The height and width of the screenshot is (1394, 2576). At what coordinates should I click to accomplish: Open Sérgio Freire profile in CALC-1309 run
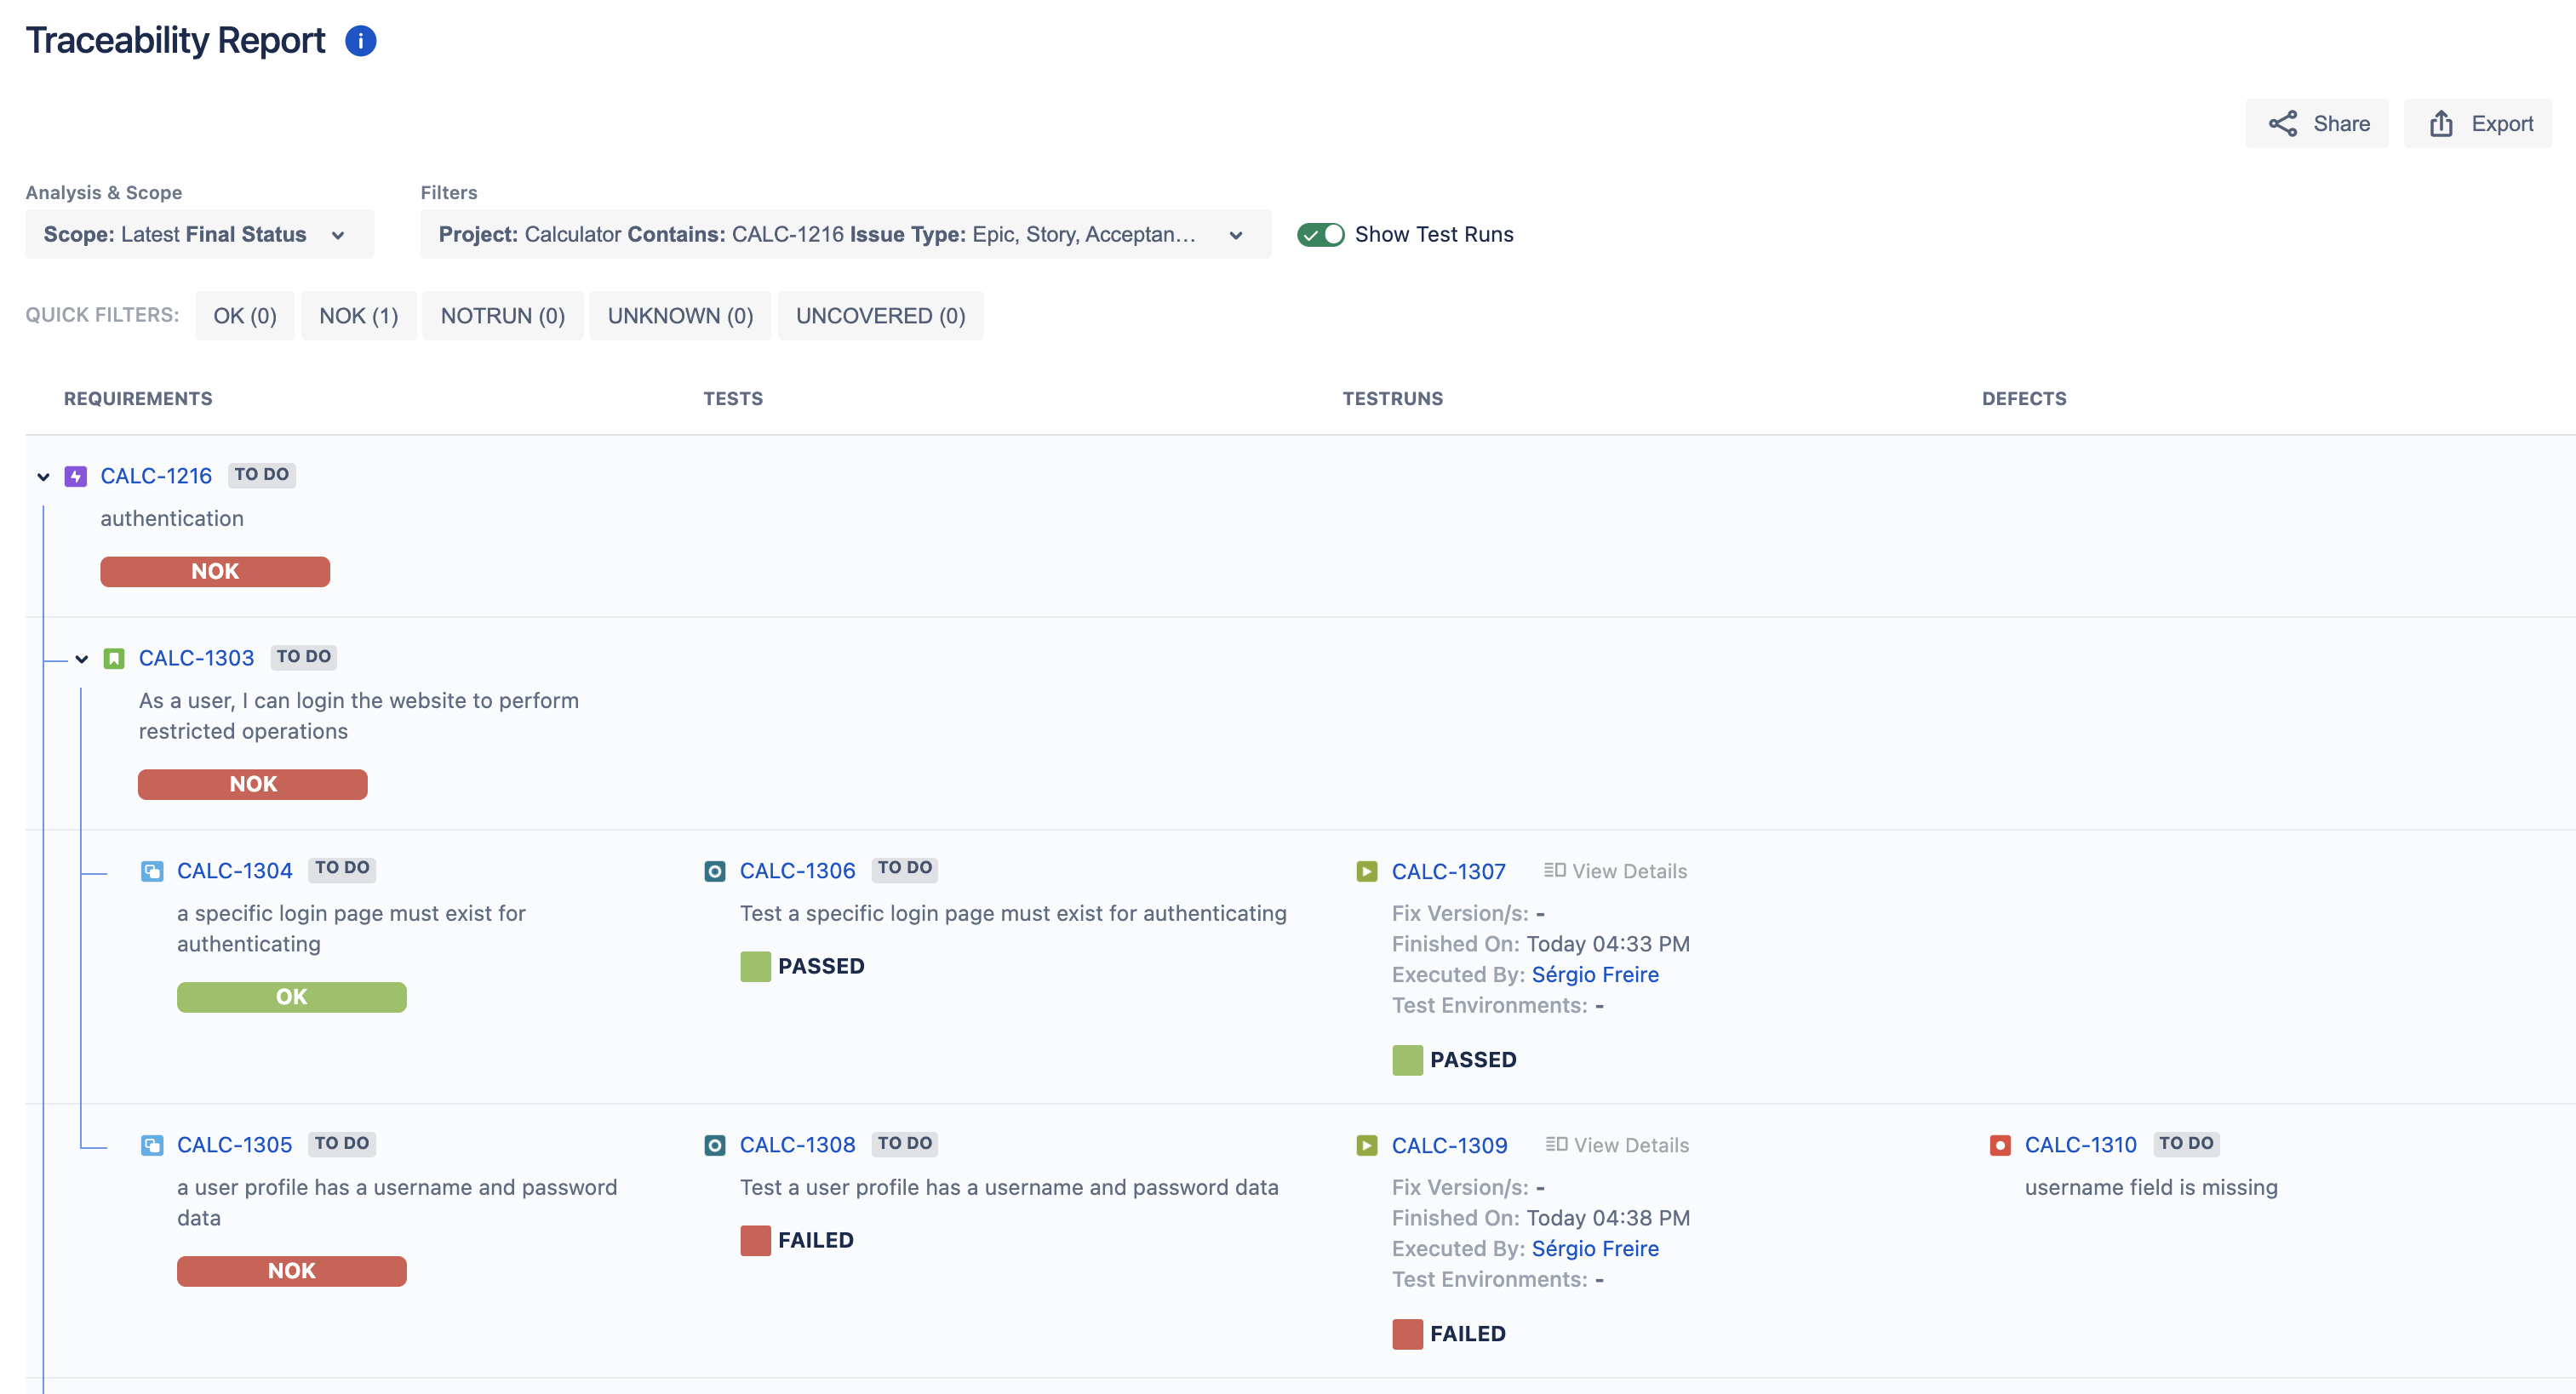[1595, 1249]
